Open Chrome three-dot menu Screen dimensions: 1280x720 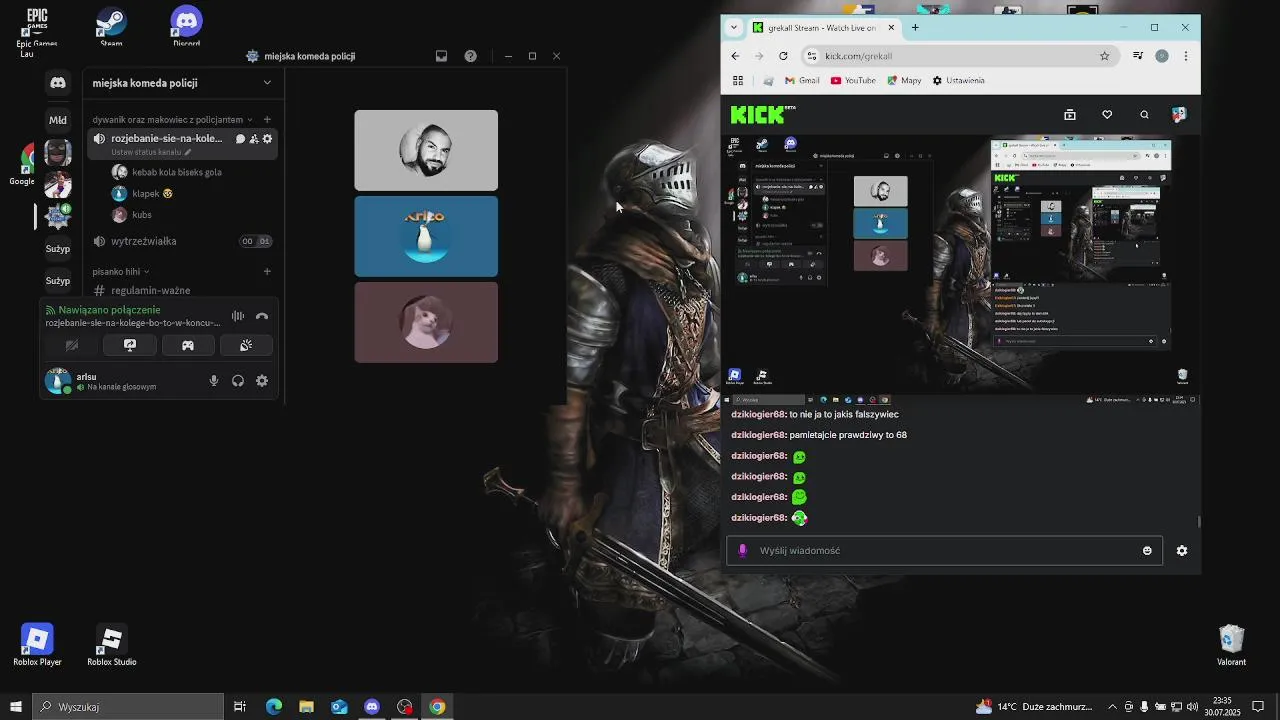[x=1186, y=56]
